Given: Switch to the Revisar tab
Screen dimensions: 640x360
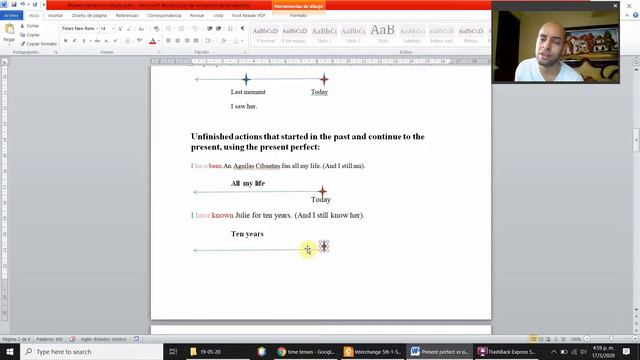Looking at the screenshot, I should tap(197, 16).
